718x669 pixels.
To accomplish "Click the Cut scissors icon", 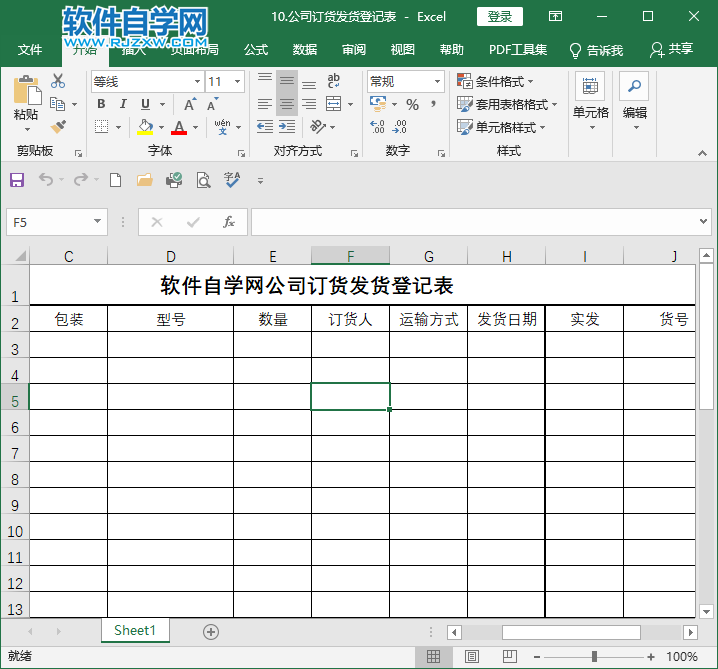I will point(58,81).
